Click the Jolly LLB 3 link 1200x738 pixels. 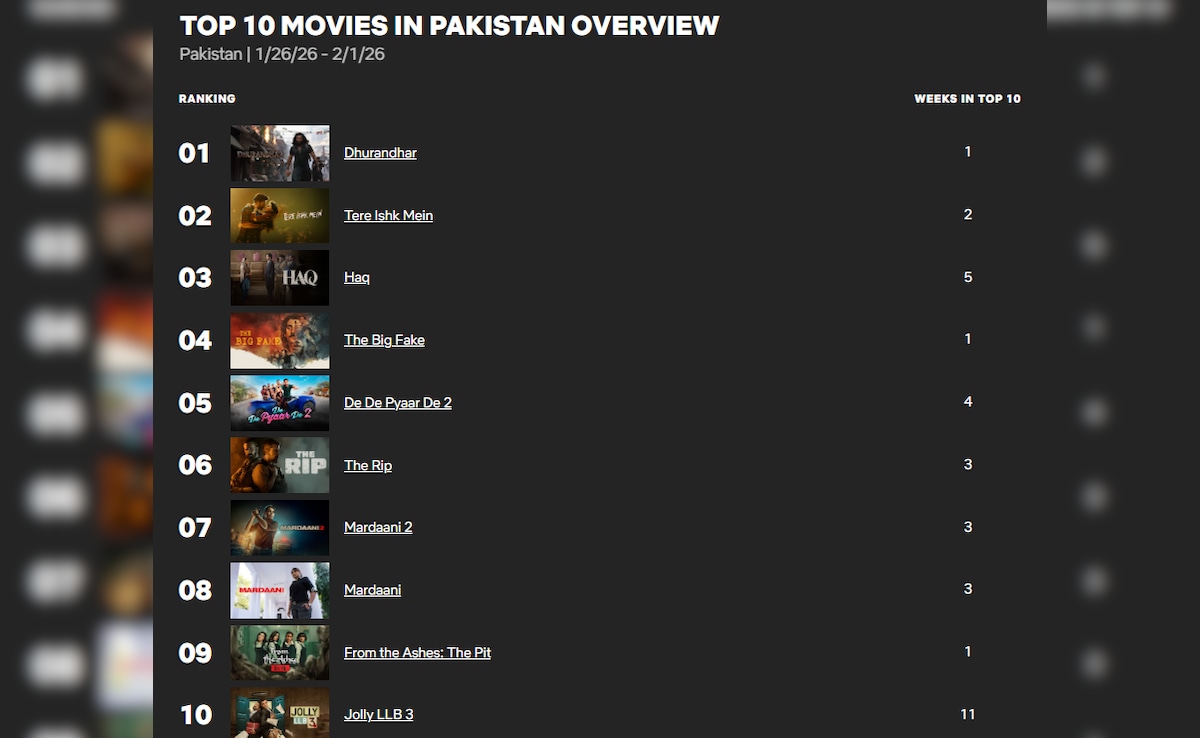coord(378,714)
